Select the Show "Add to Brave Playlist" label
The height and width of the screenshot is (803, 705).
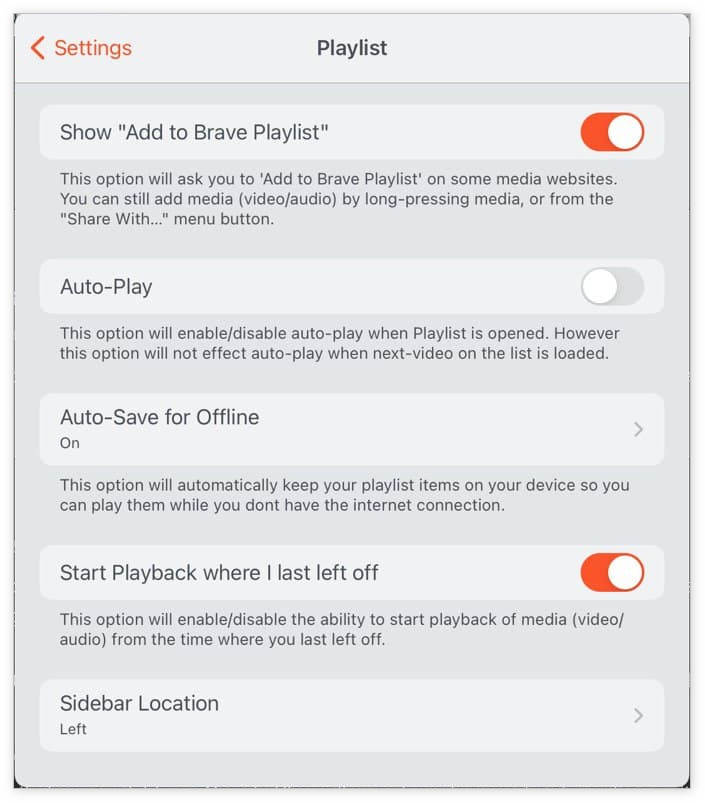pyautogui.click(x=194, y=132)
